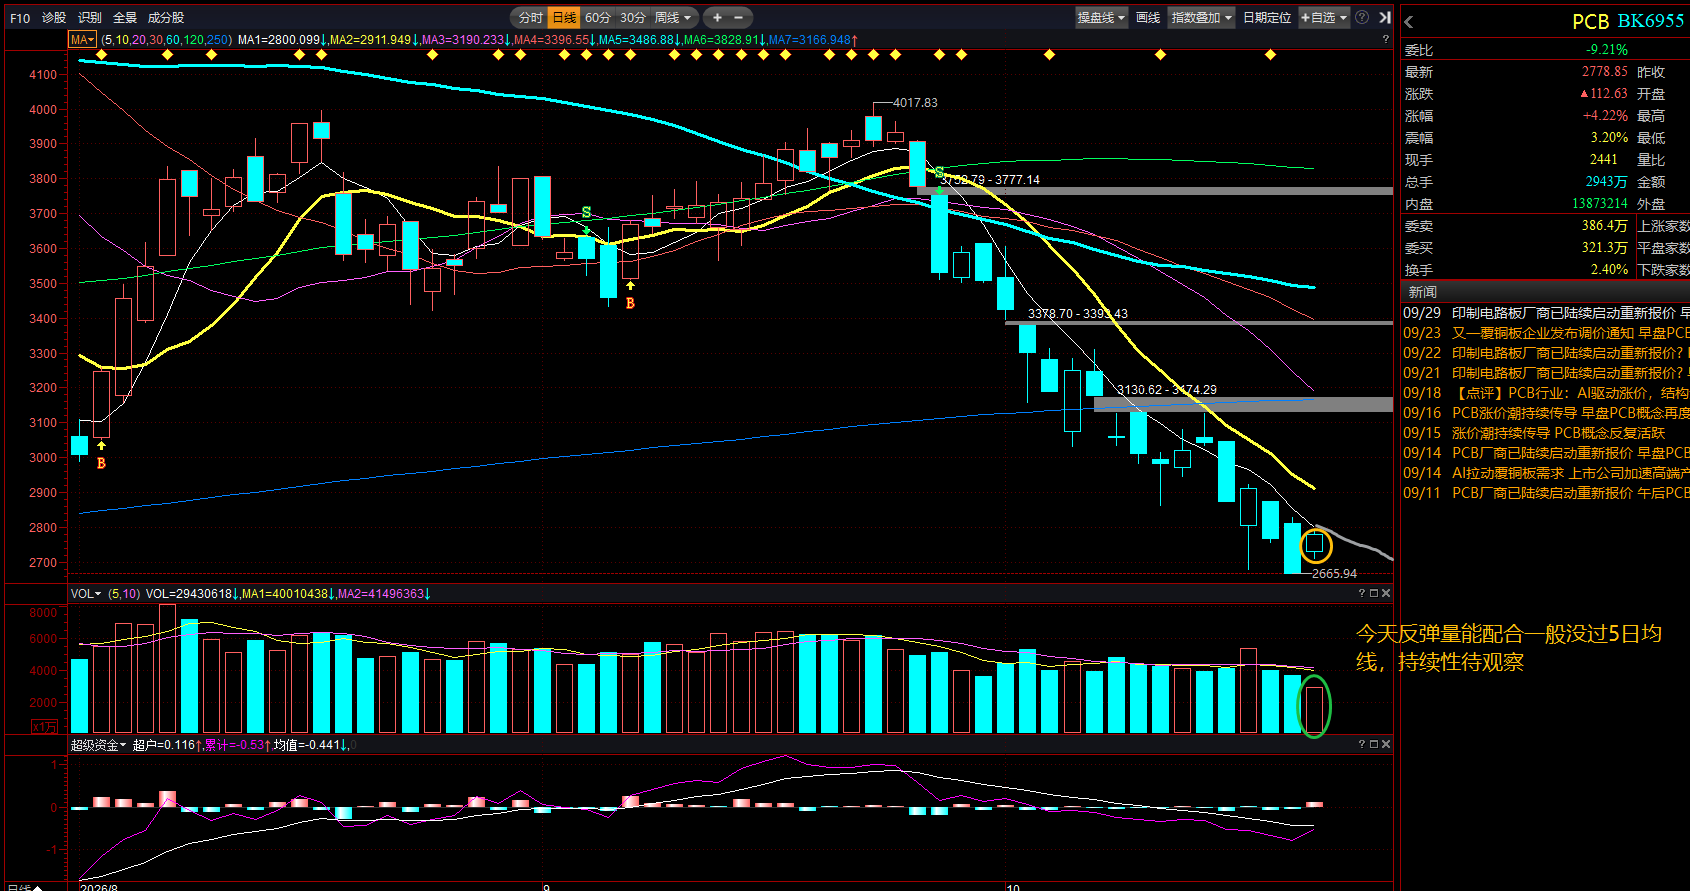Click the first yellow diamond event marker
Screen dimensions: 1690x891
click(x=102, y=55)
